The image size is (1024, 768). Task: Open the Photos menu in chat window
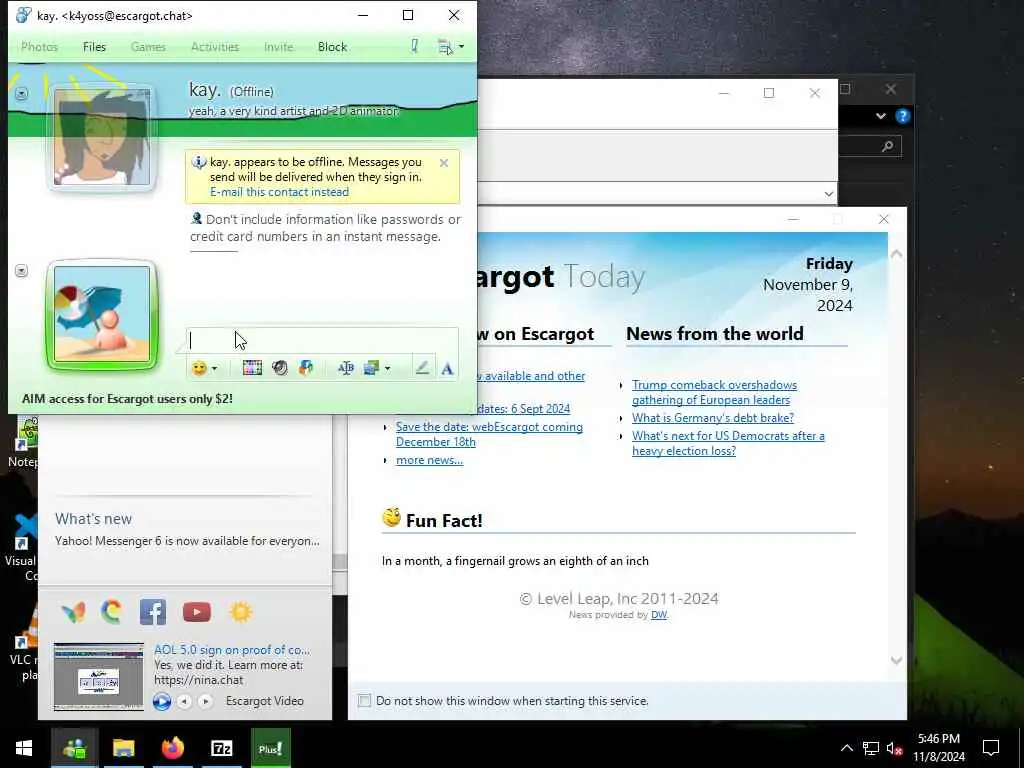tap(39, 47)
